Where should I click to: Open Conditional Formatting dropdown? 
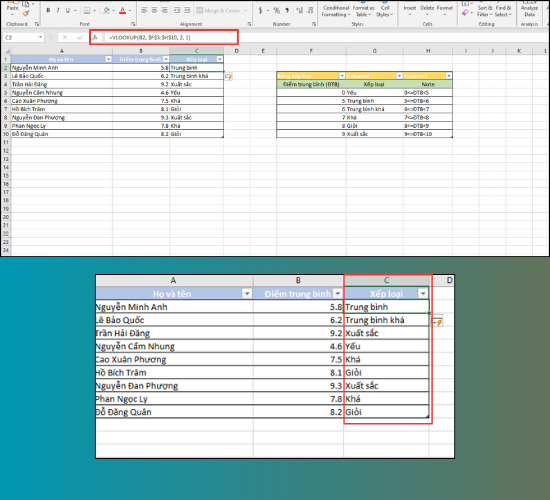click(336, 11)
